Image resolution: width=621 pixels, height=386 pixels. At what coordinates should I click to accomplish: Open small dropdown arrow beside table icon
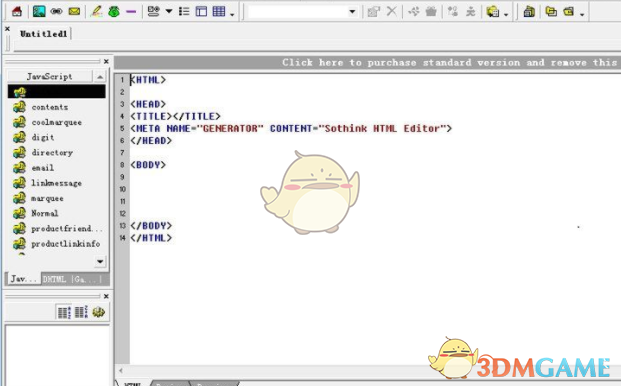[232, 15]
